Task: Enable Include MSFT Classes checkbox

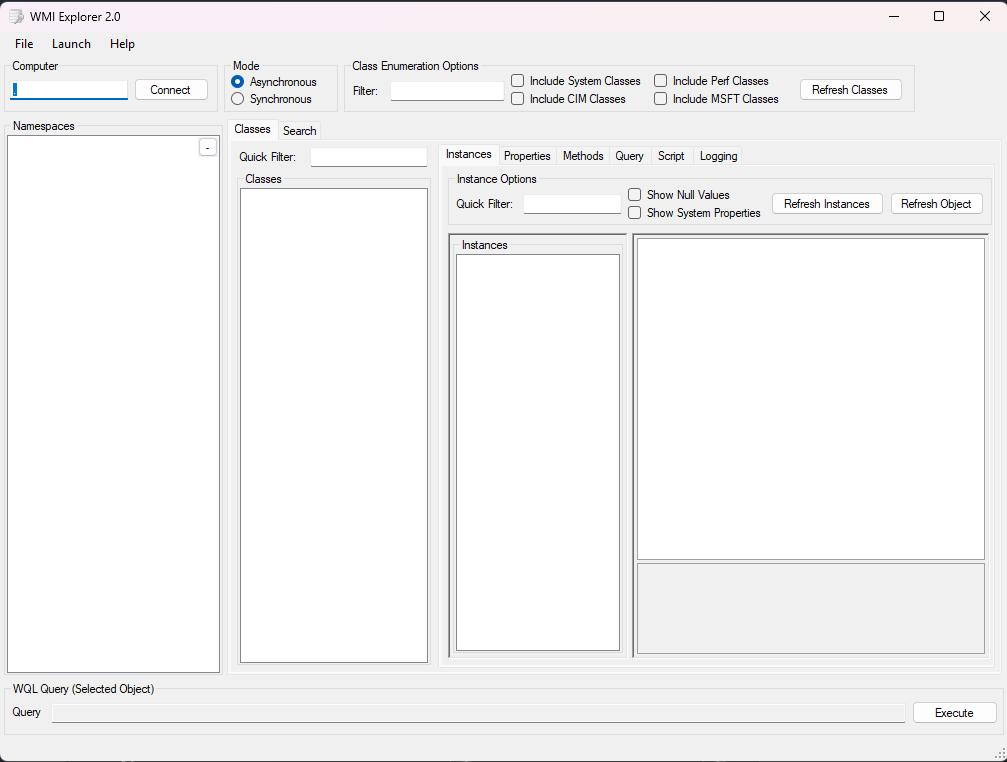Action: [x=661, y=99]
